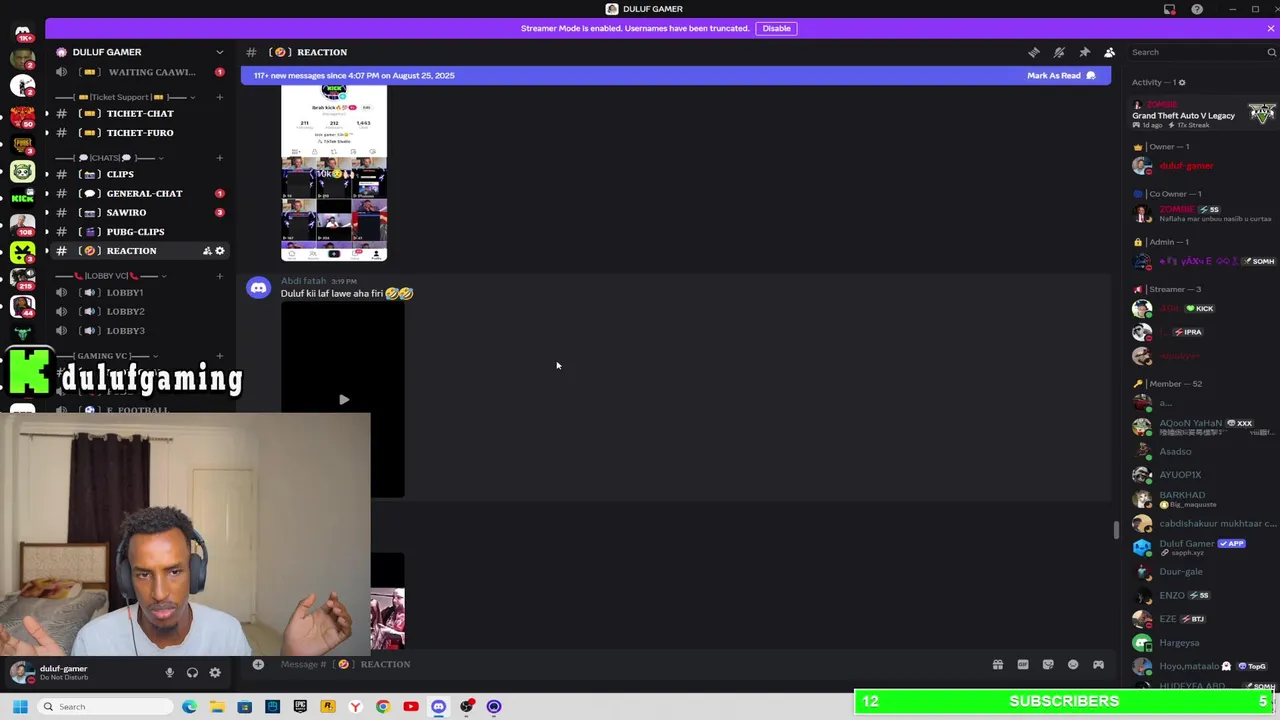Open YouTube from the taskbar
This screenshot has height=720, width=1280.
(410, 707)
